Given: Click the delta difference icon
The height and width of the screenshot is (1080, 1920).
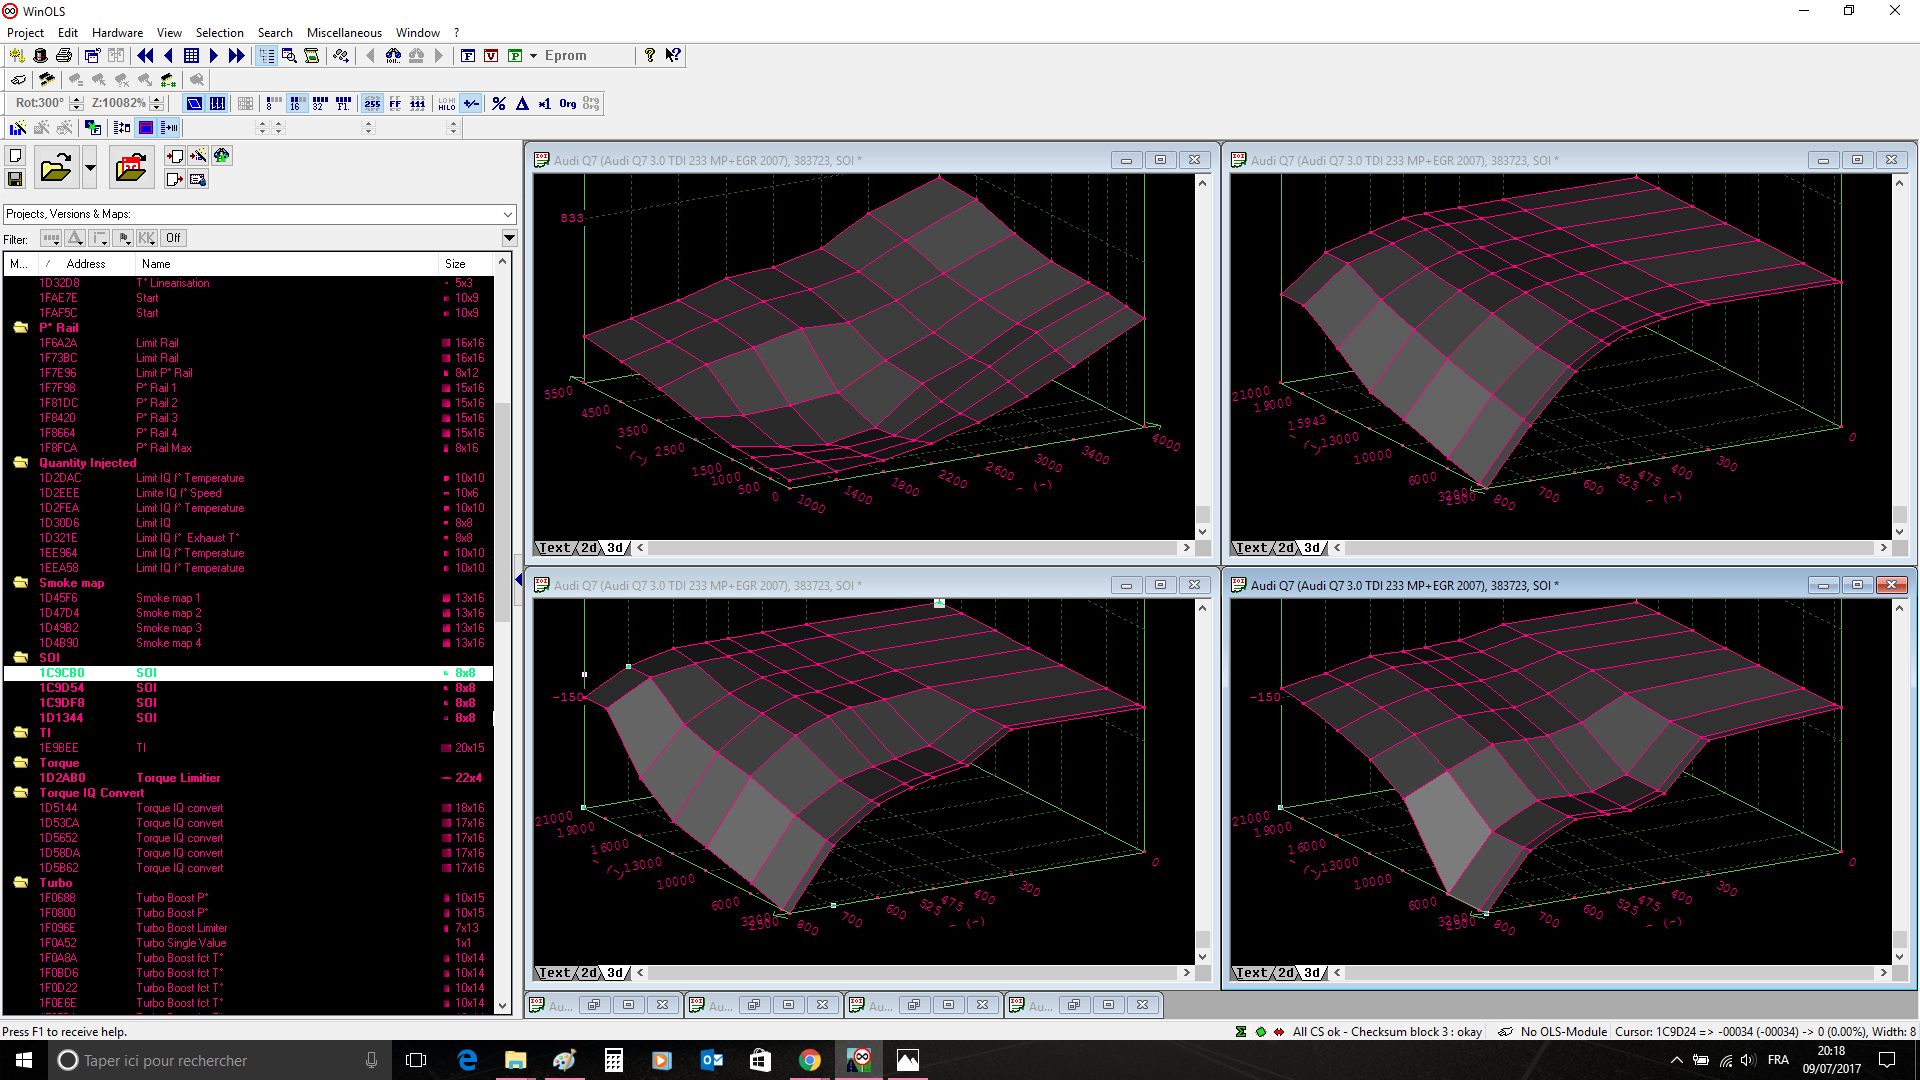Looking at the screenshot, I should tap(522, 103).
